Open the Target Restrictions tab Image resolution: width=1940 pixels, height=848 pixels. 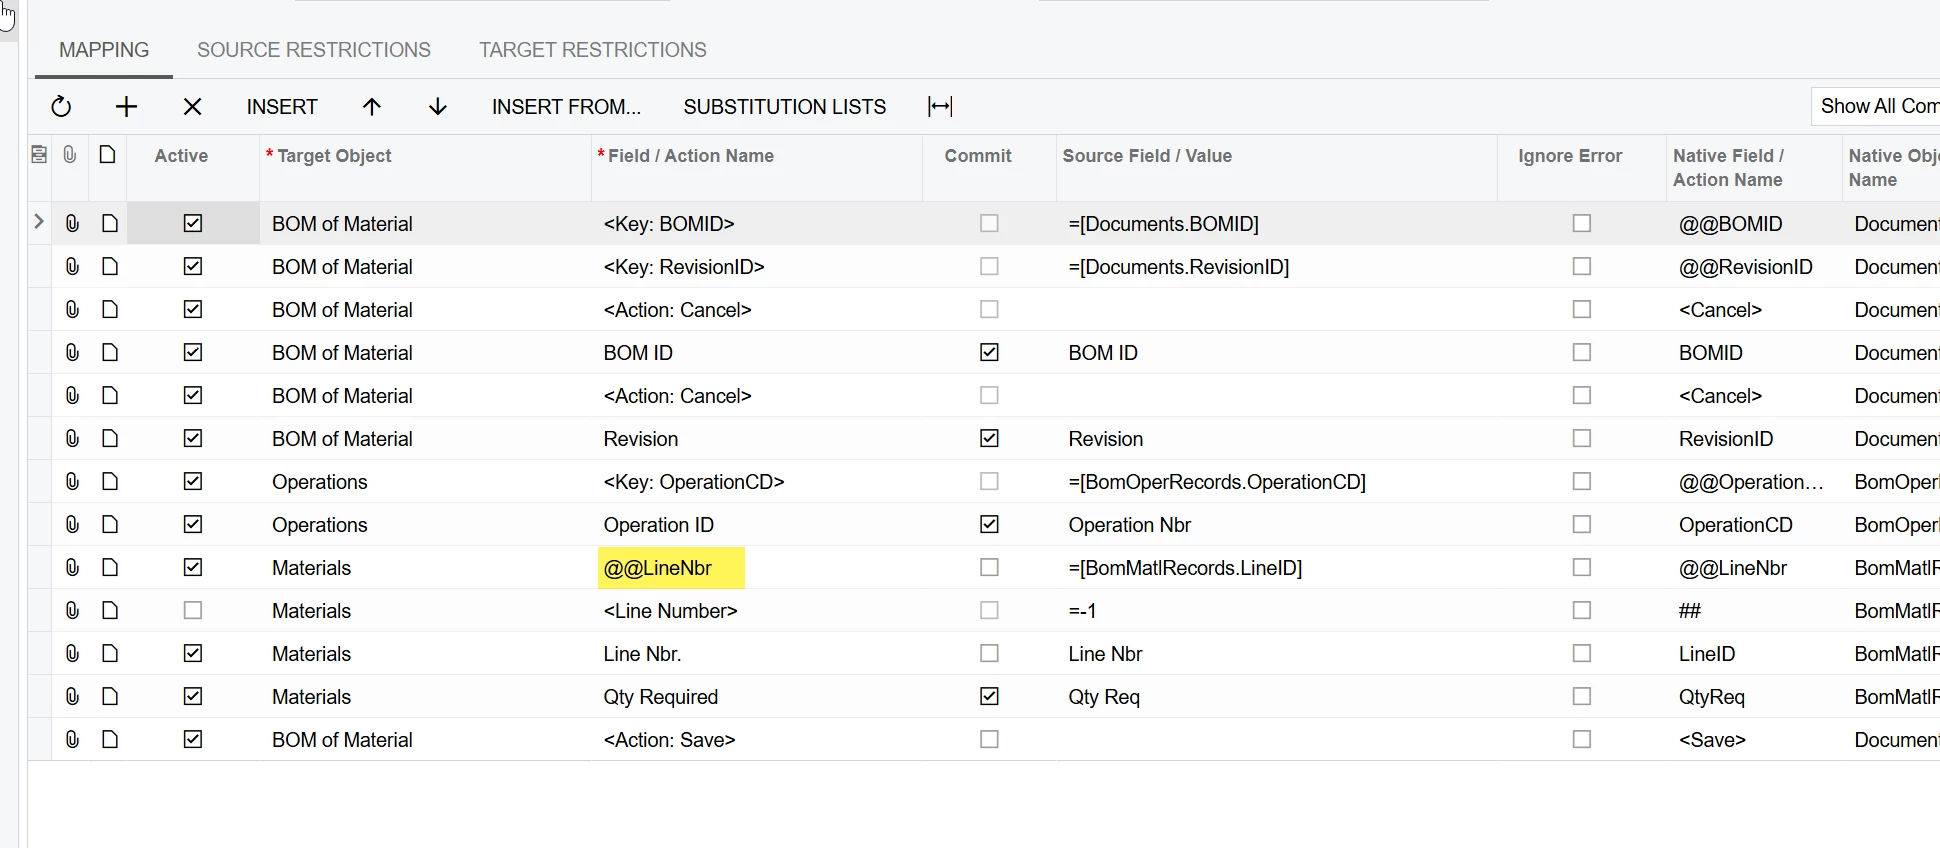pyautogui.click(x=592, y=50)
